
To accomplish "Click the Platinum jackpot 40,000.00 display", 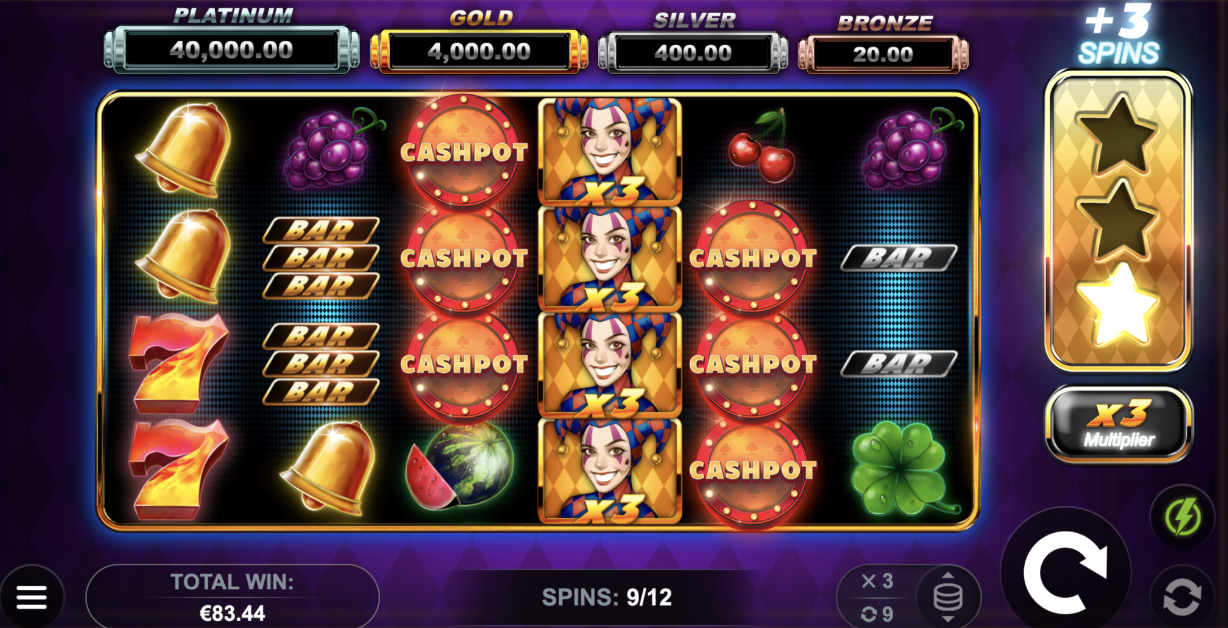I will point(232,49).
